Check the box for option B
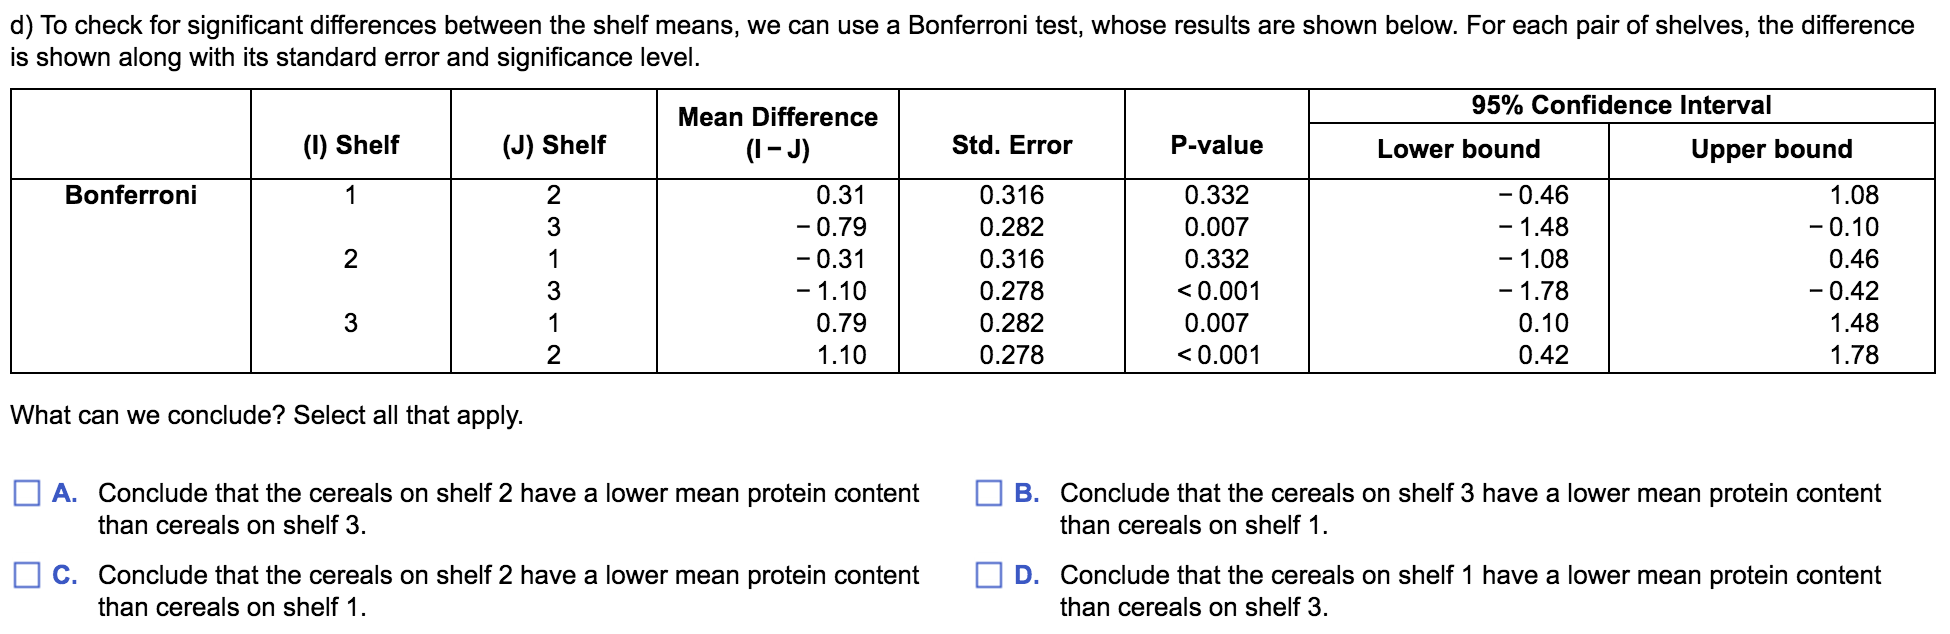 tap(989, 493)
